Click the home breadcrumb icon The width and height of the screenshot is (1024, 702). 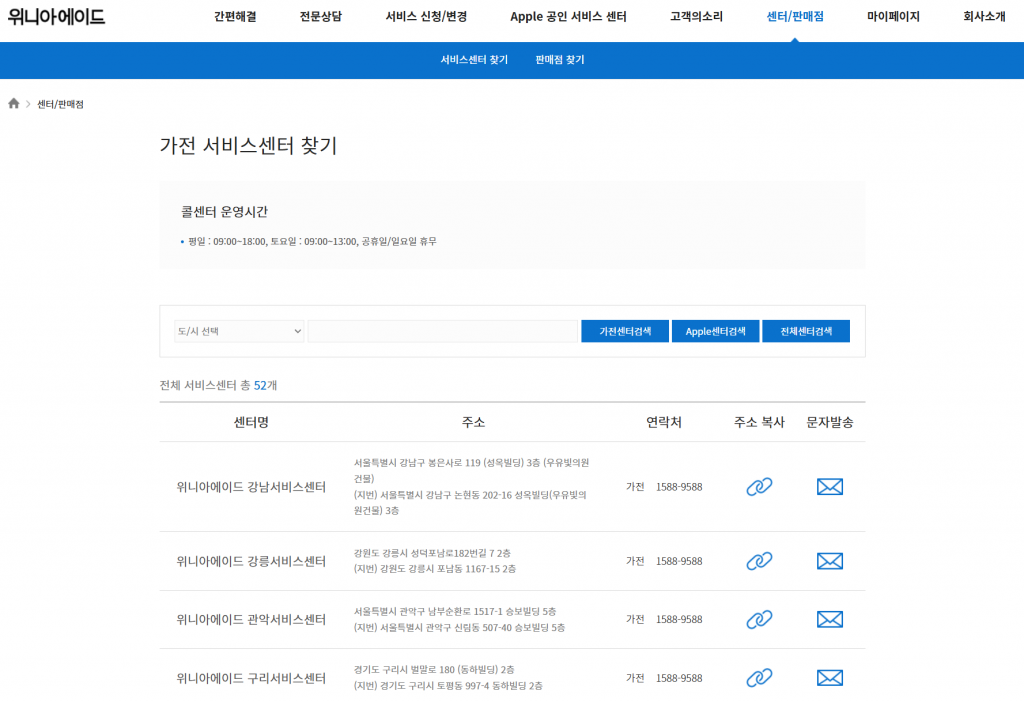click(x=13, y=102)
